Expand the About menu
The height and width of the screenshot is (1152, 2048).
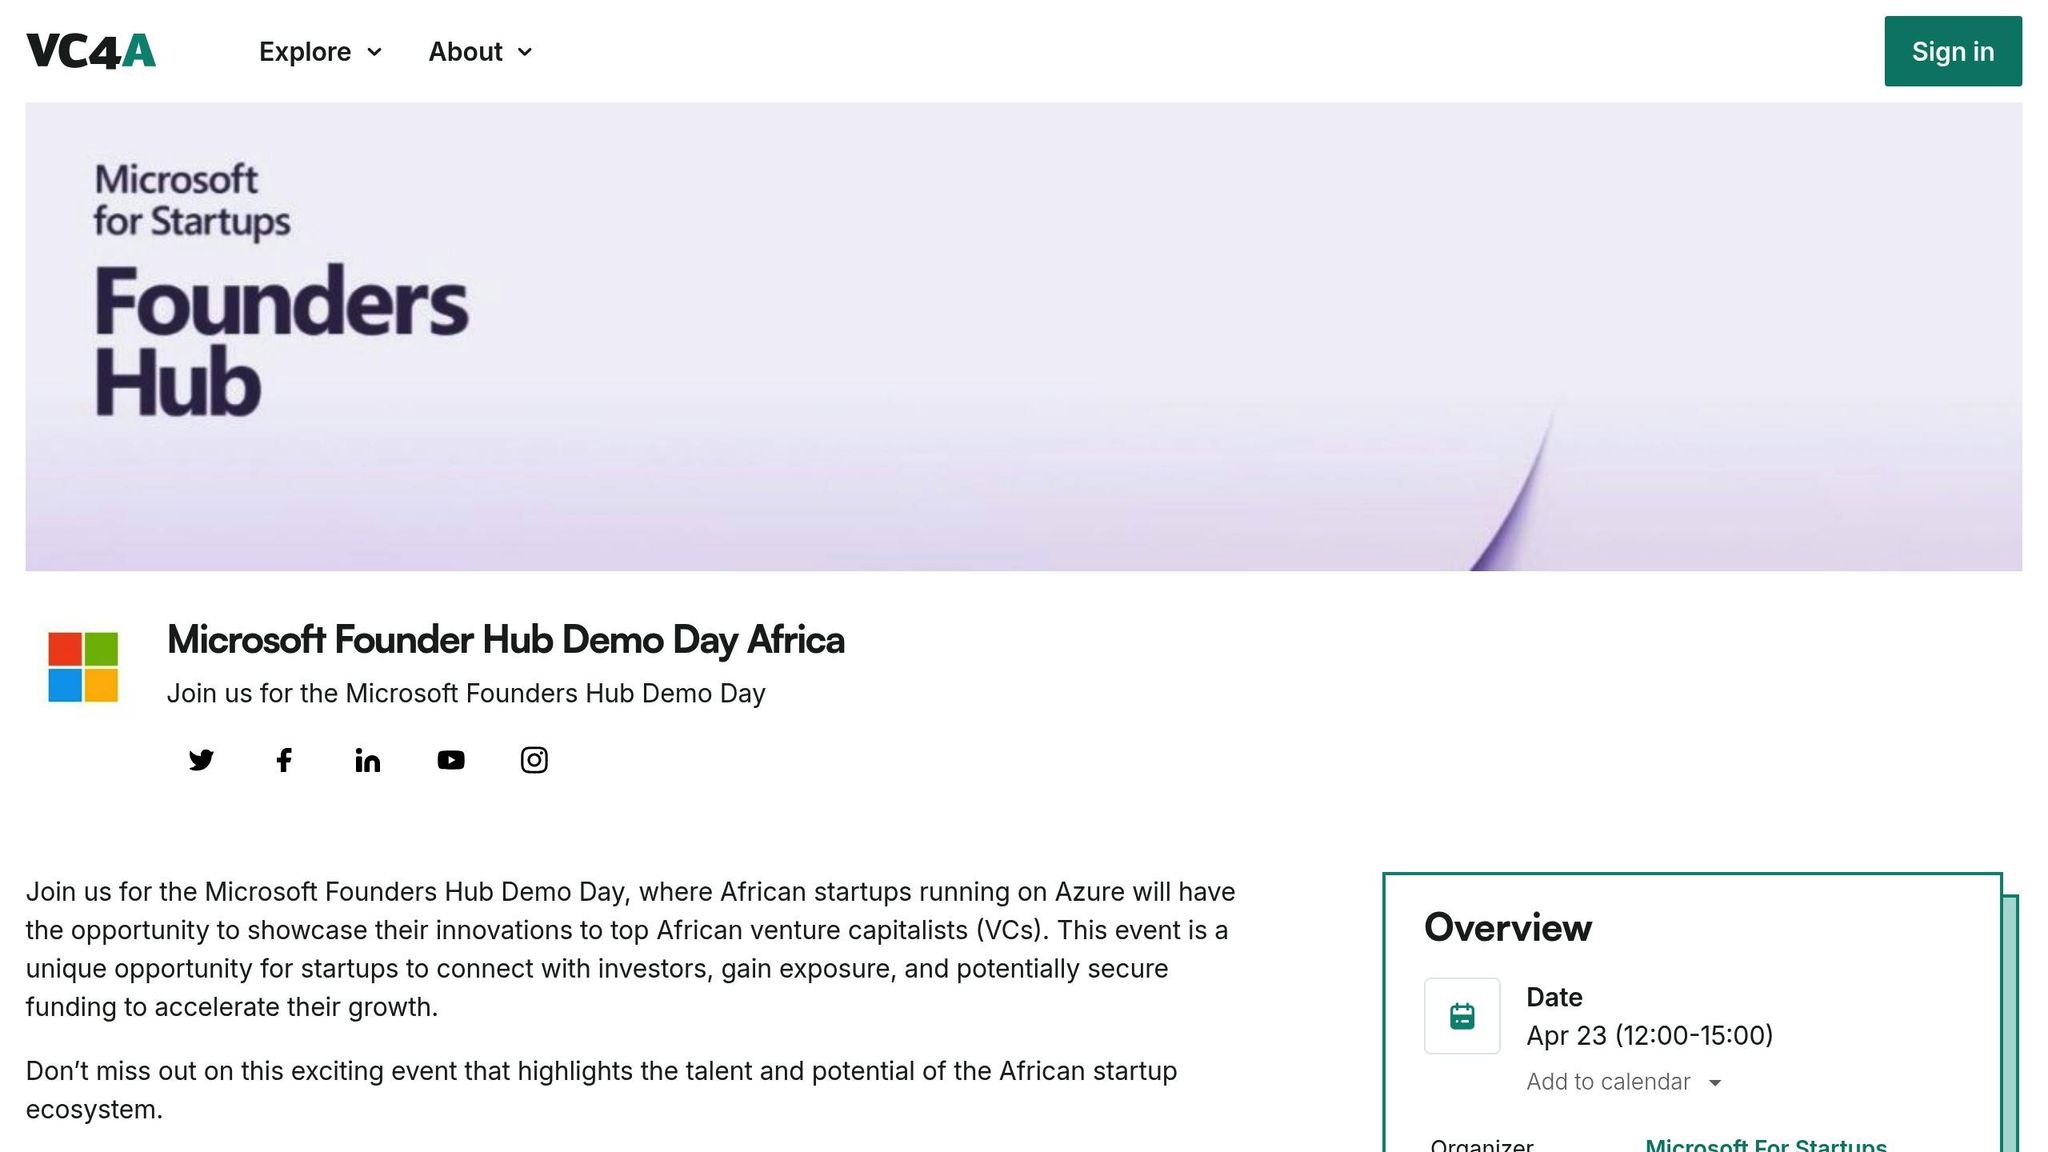point(480,52)
